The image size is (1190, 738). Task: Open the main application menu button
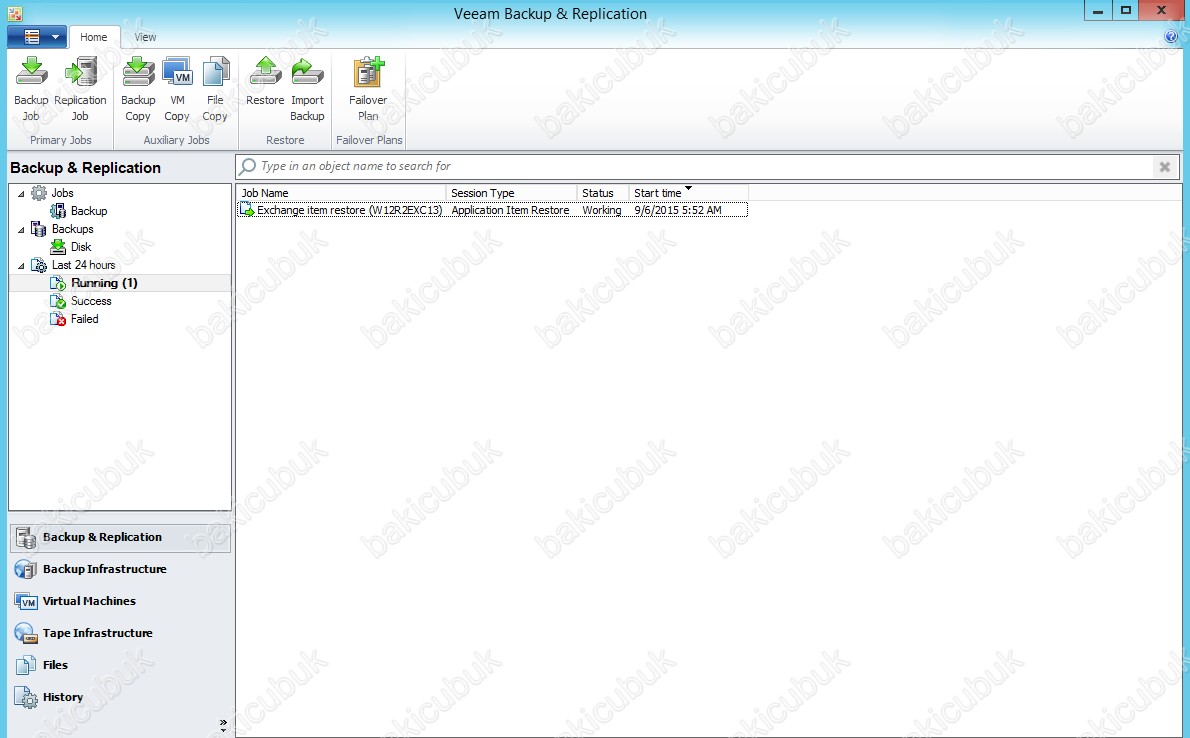click(x=37, y=36)
